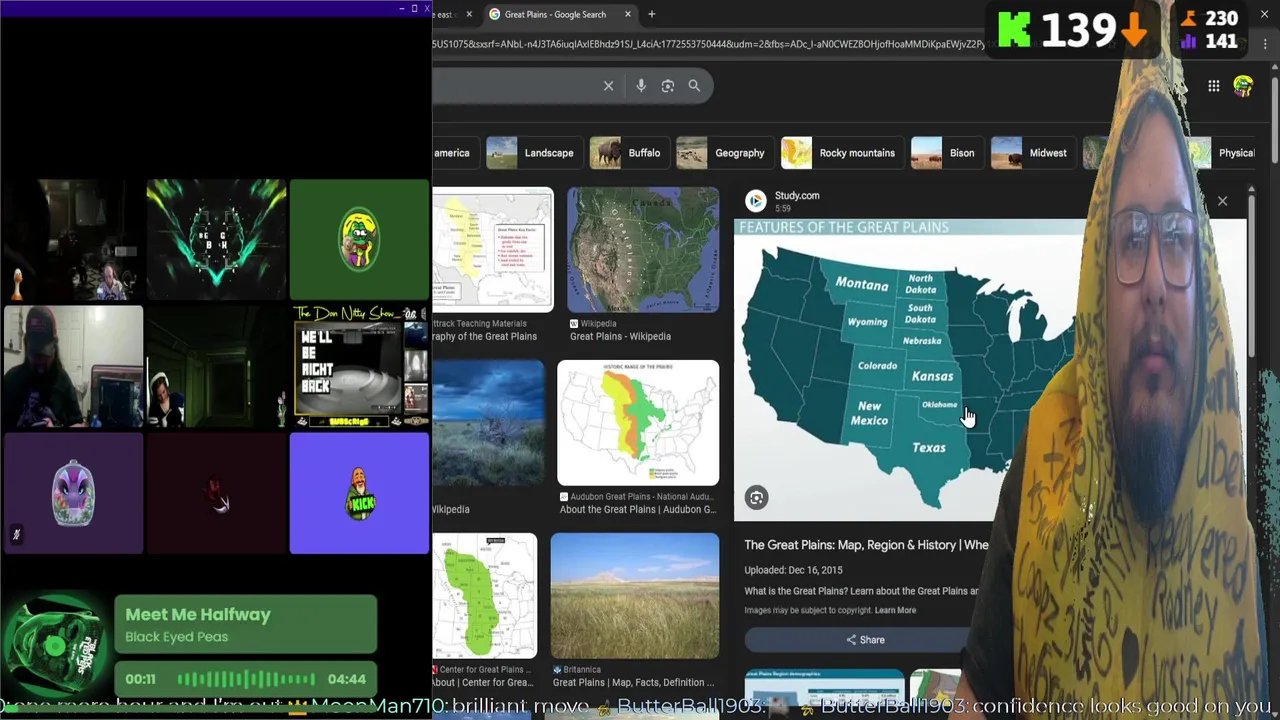Open Audubon historic range map thumbnail
Viewport: 1280px width, 720px height.
(x=638, y=423)
